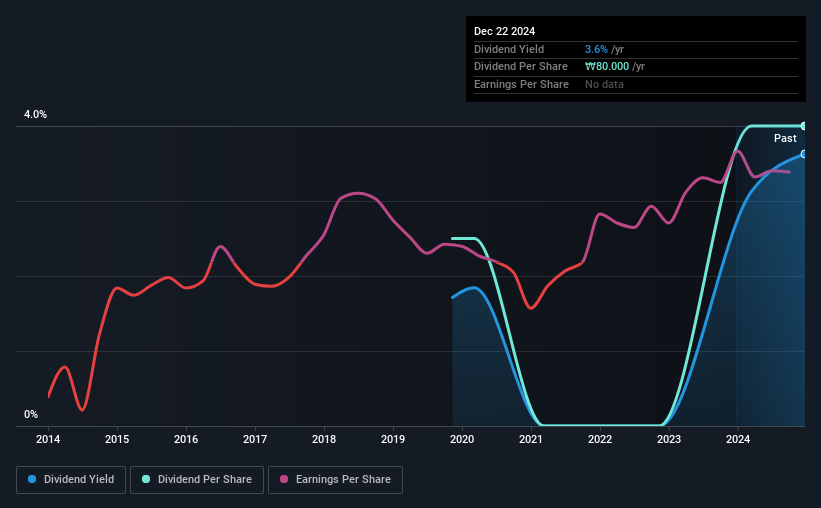Click the 2024 x-axis year label
The image size is (821, 508).
pos(738,439)
